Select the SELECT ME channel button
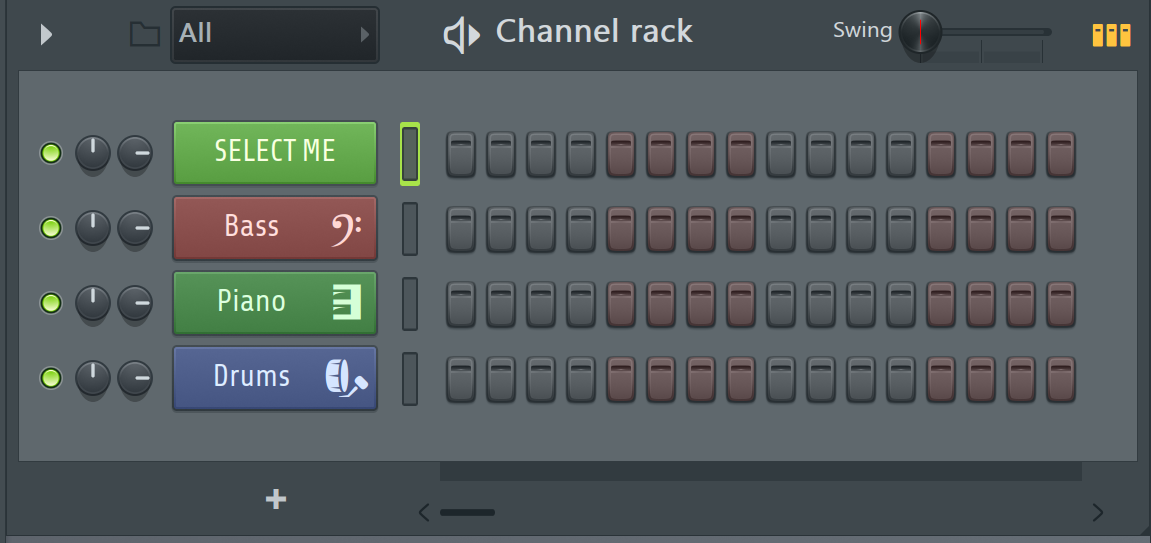This screenshot has height=543, width=1151. (x=275, y=153)
